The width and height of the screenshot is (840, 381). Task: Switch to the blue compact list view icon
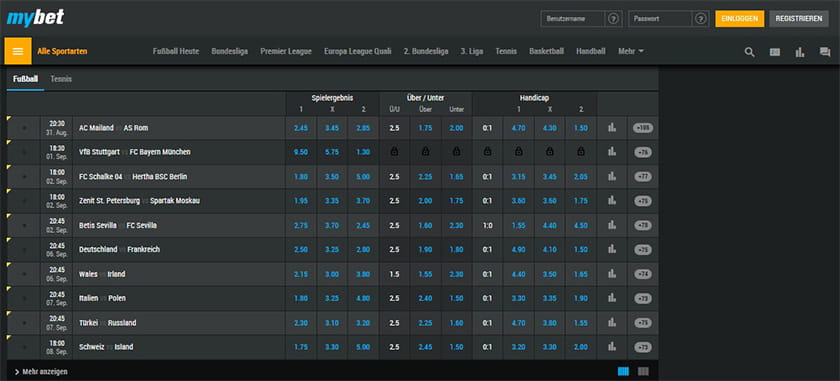click(623, 371)
